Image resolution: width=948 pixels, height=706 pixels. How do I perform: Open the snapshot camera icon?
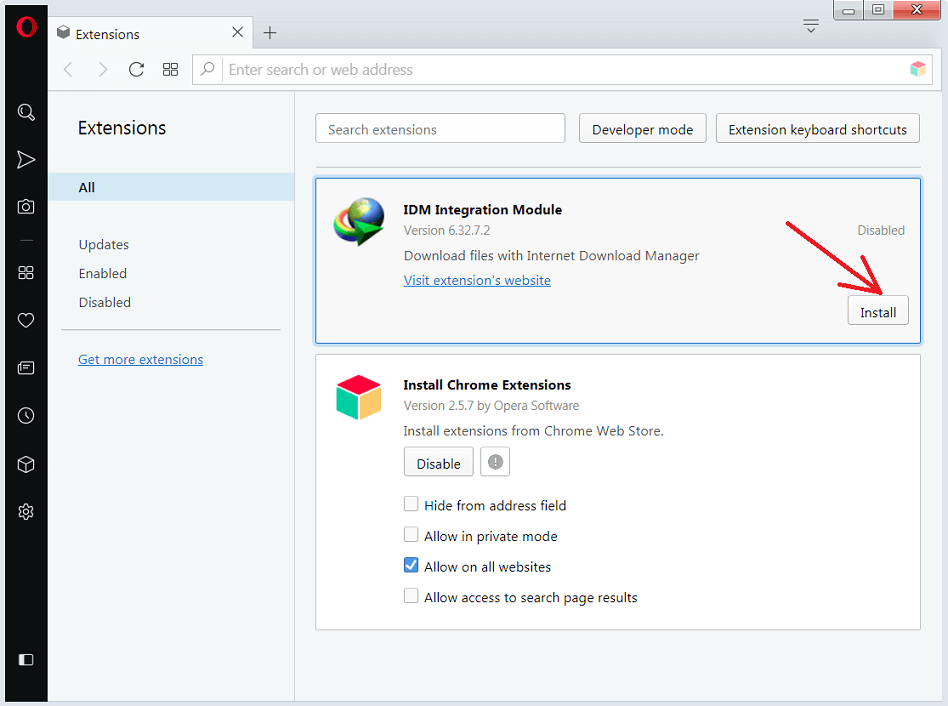pyautogui.click(x=26, y=207)
